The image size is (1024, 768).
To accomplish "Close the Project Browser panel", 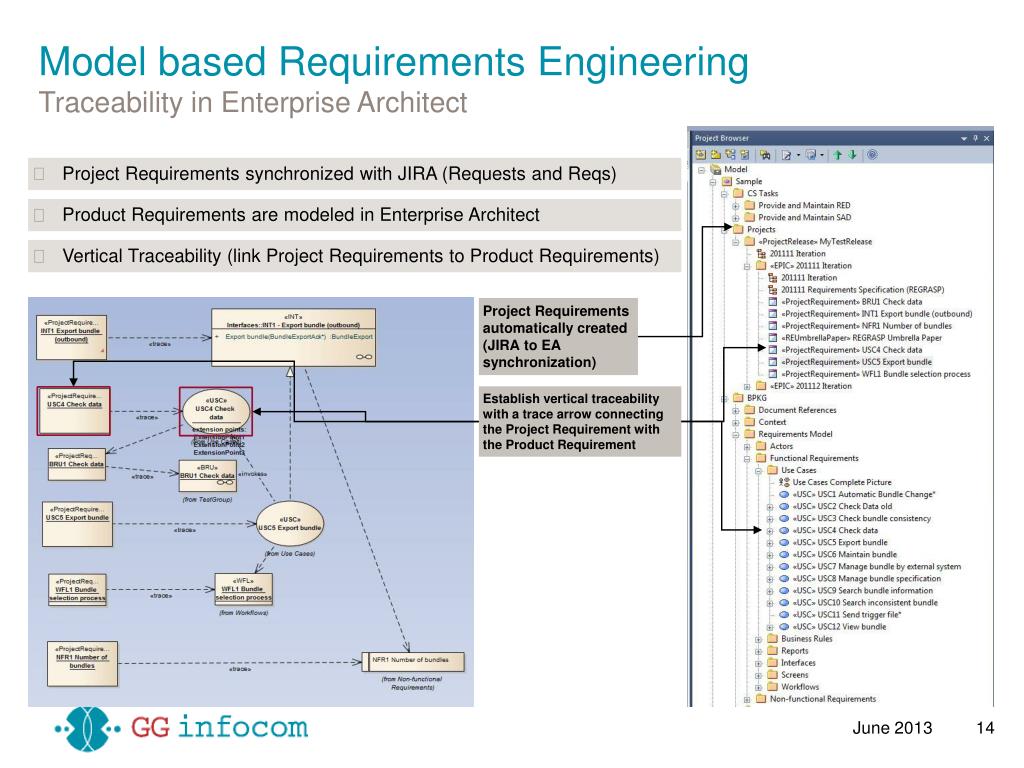I will coord(986,138).
